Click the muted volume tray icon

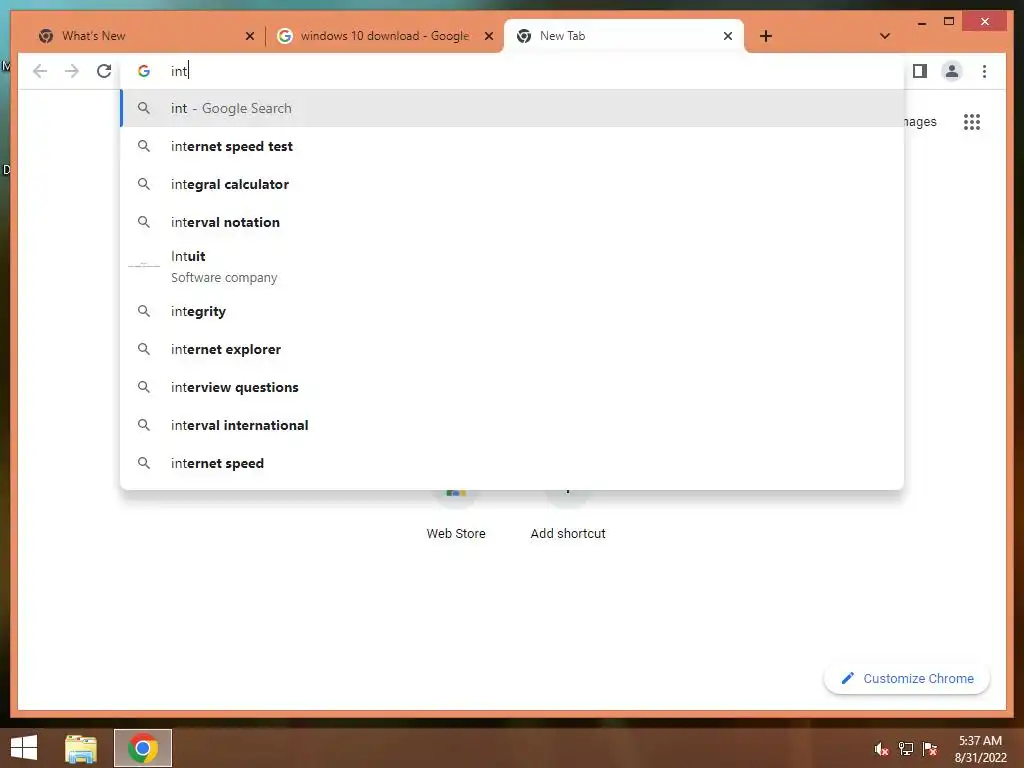point(882,749)
